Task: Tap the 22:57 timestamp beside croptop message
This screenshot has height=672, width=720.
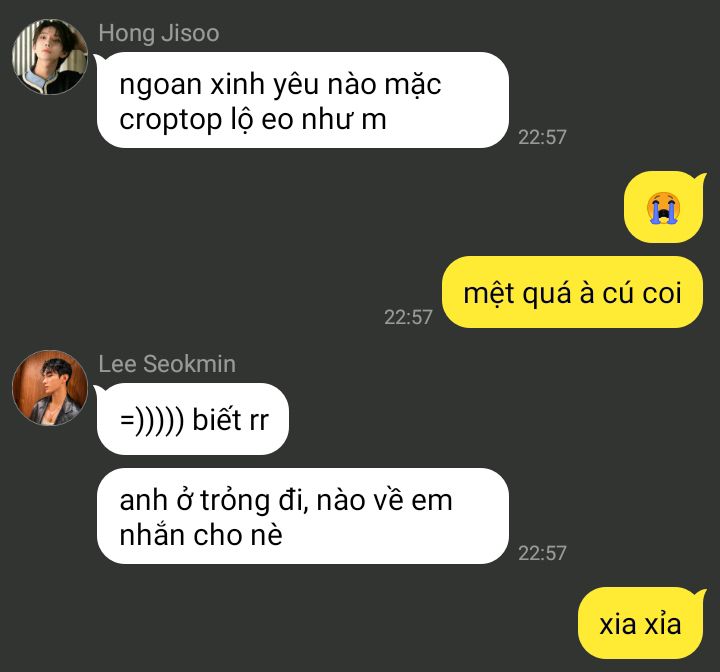Action: click(x=542, y=137)
